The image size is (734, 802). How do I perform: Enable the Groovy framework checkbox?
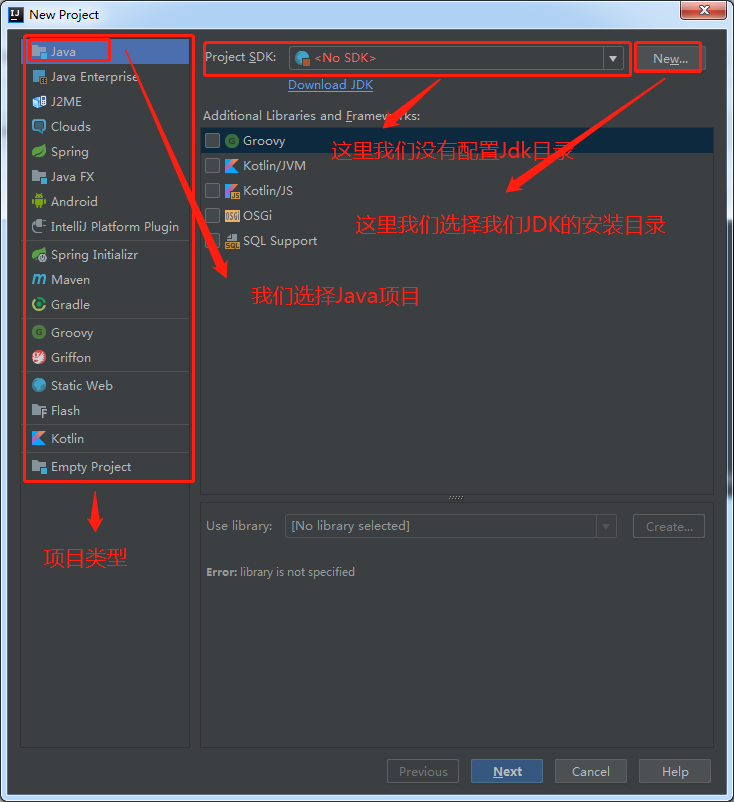(x=212, y=141)
